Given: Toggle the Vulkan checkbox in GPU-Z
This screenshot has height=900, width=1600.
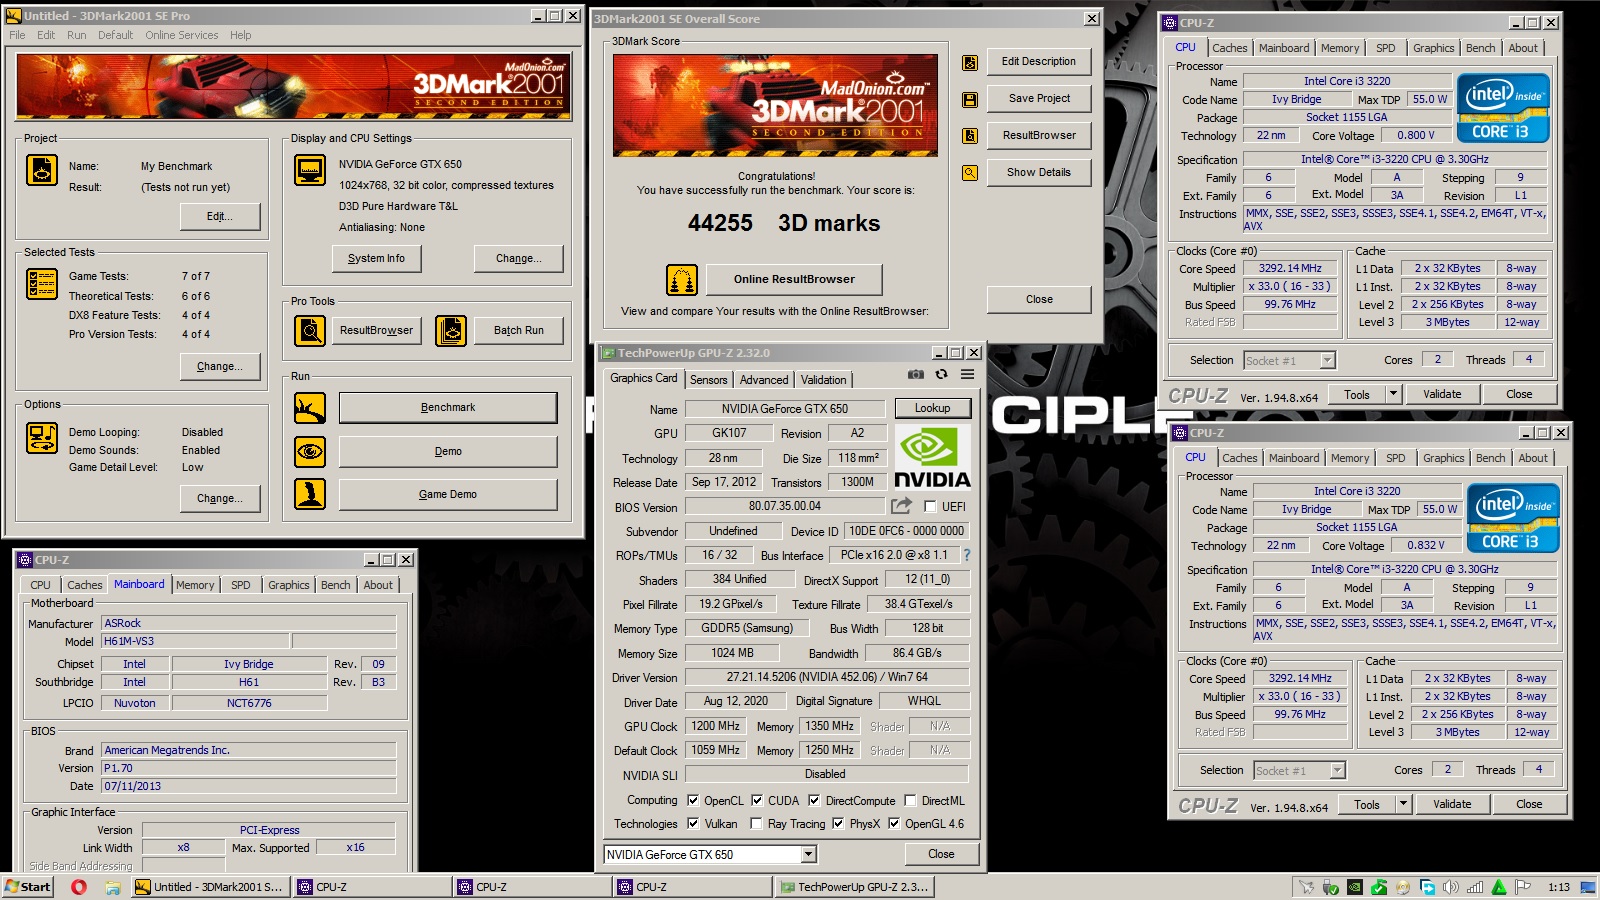Looking at the screenshot, I should (x=693, y=824).
